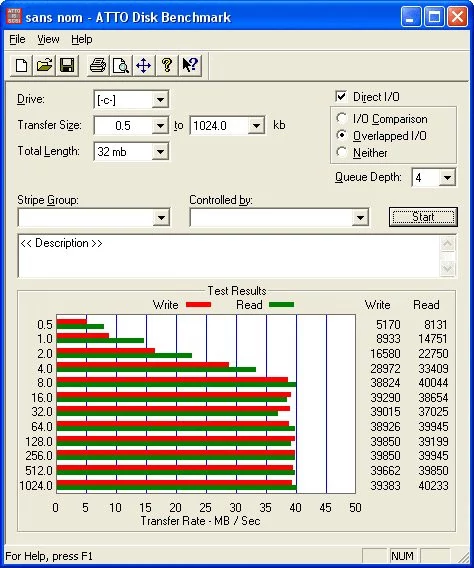Click the read value 39199
The width and height of the screenshot is (474, 568).
point(433,442)
